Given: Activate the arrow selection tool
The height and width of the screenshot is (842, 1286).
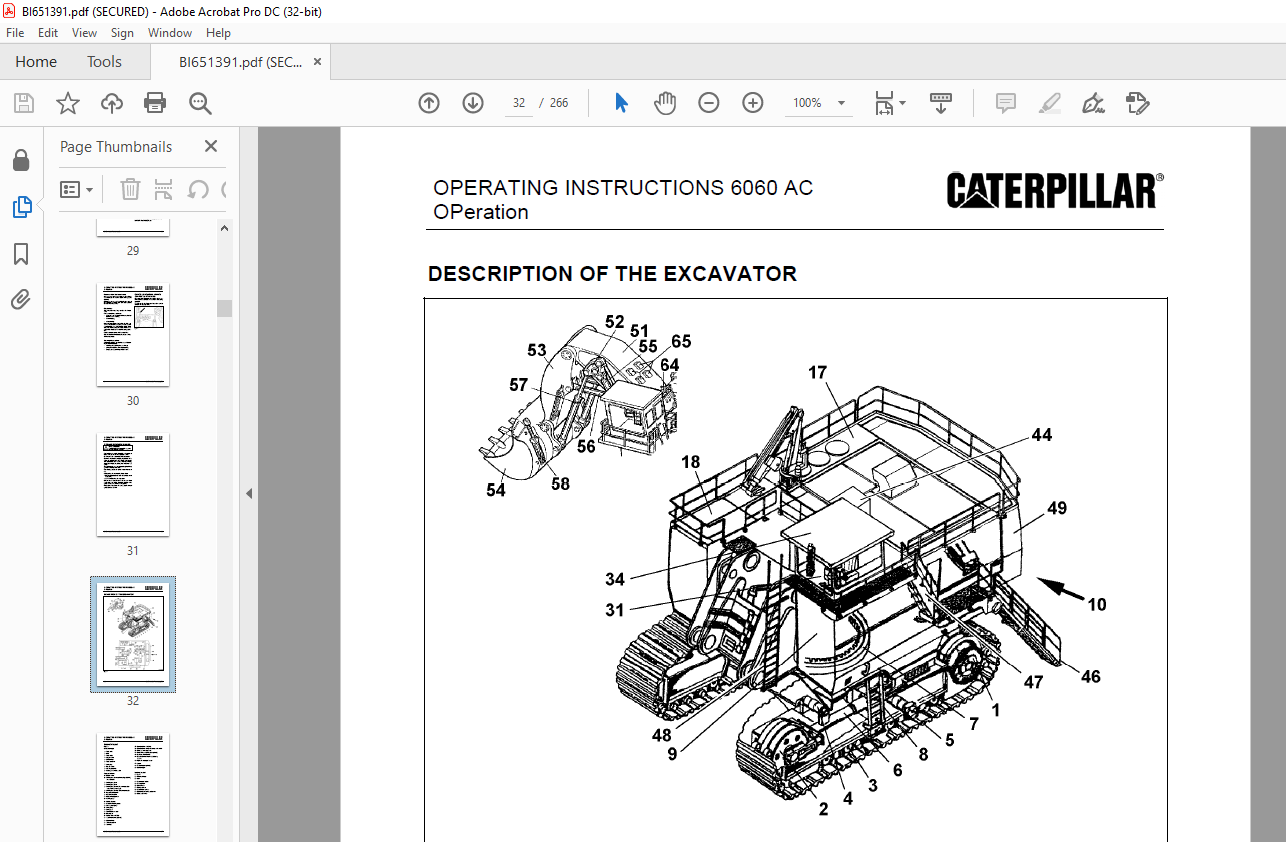Looking at the screenshot, I should coord(621,103).
